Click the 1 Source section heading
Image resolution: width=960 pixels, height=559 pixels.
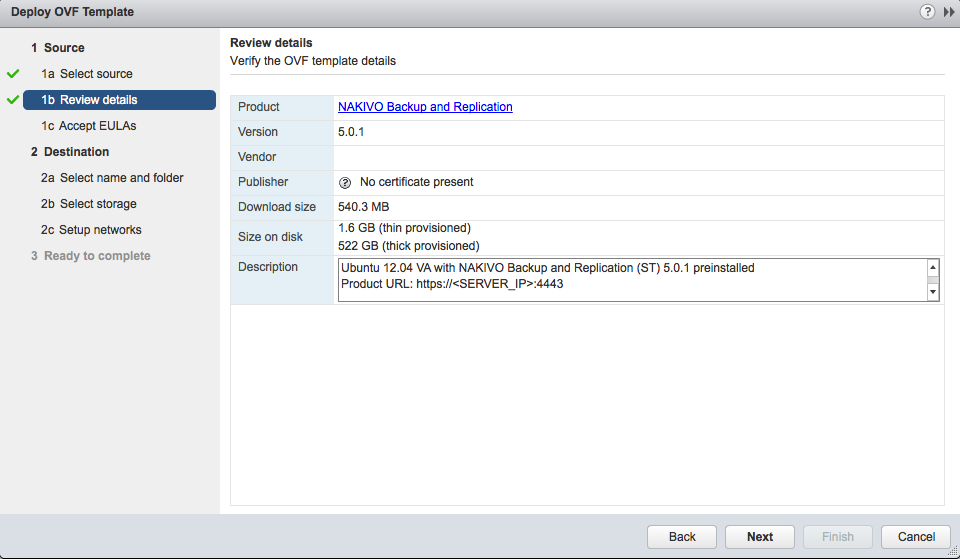coord(58,48)
